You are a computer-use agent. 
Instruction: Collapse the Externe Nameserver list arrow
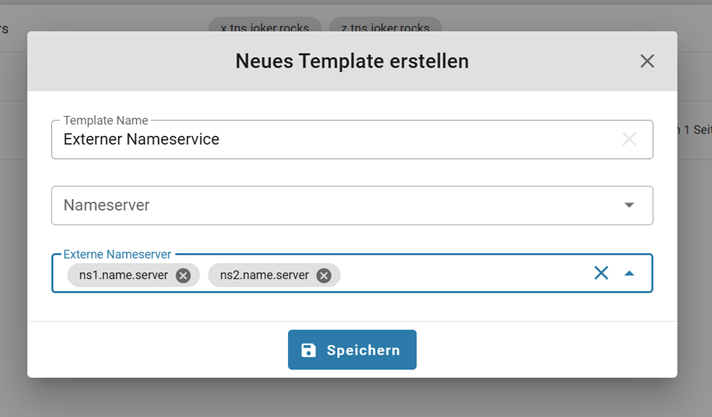pyautogui.click(x=629, y=273)
